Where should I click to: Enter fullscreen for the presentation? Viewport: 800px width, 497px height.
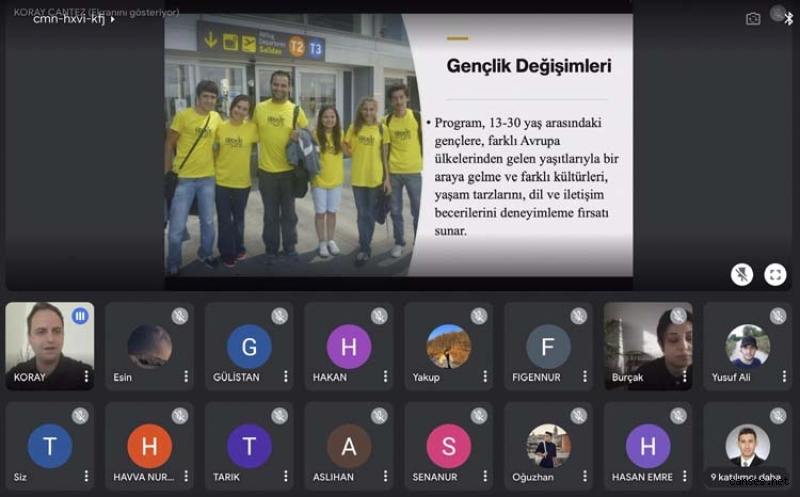coord(775,274)
